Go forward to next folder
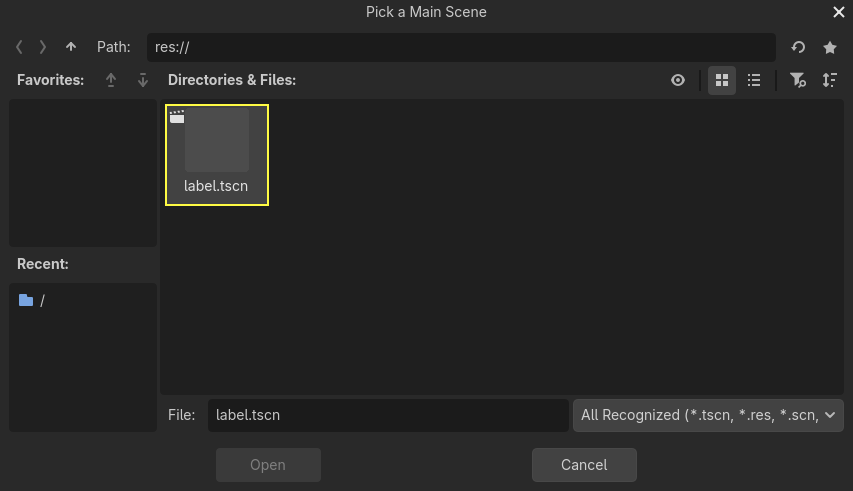 point(43,47)
